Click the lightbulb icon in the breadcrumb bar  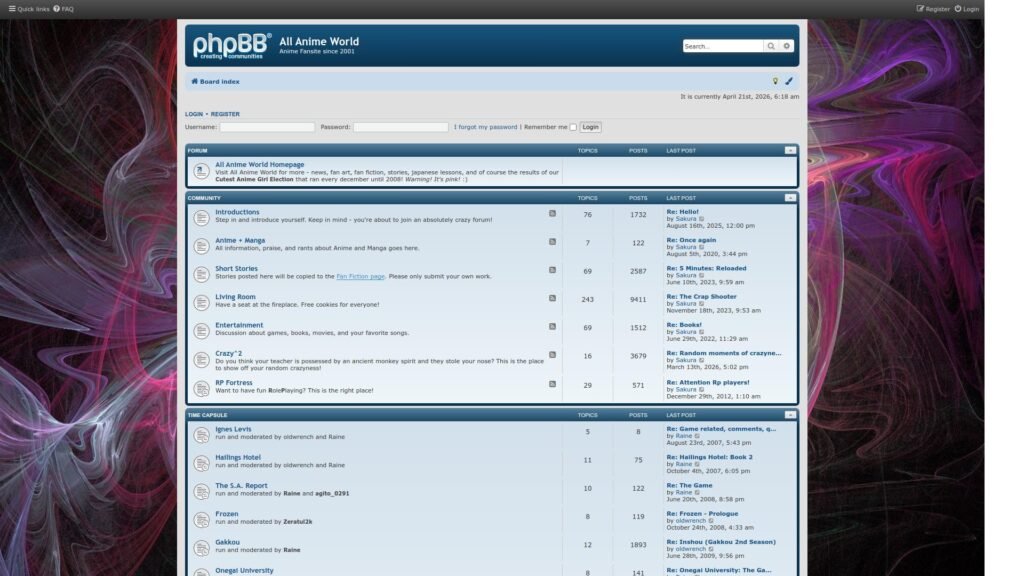click(775, 82)
